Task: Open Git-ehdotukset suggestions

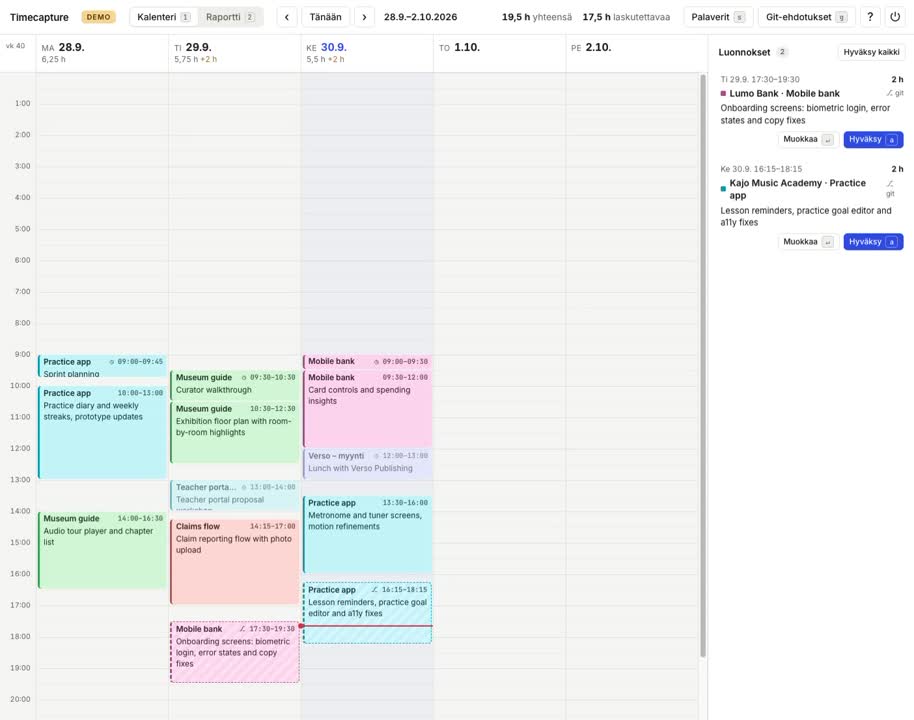Action: (x=806, y=17)
